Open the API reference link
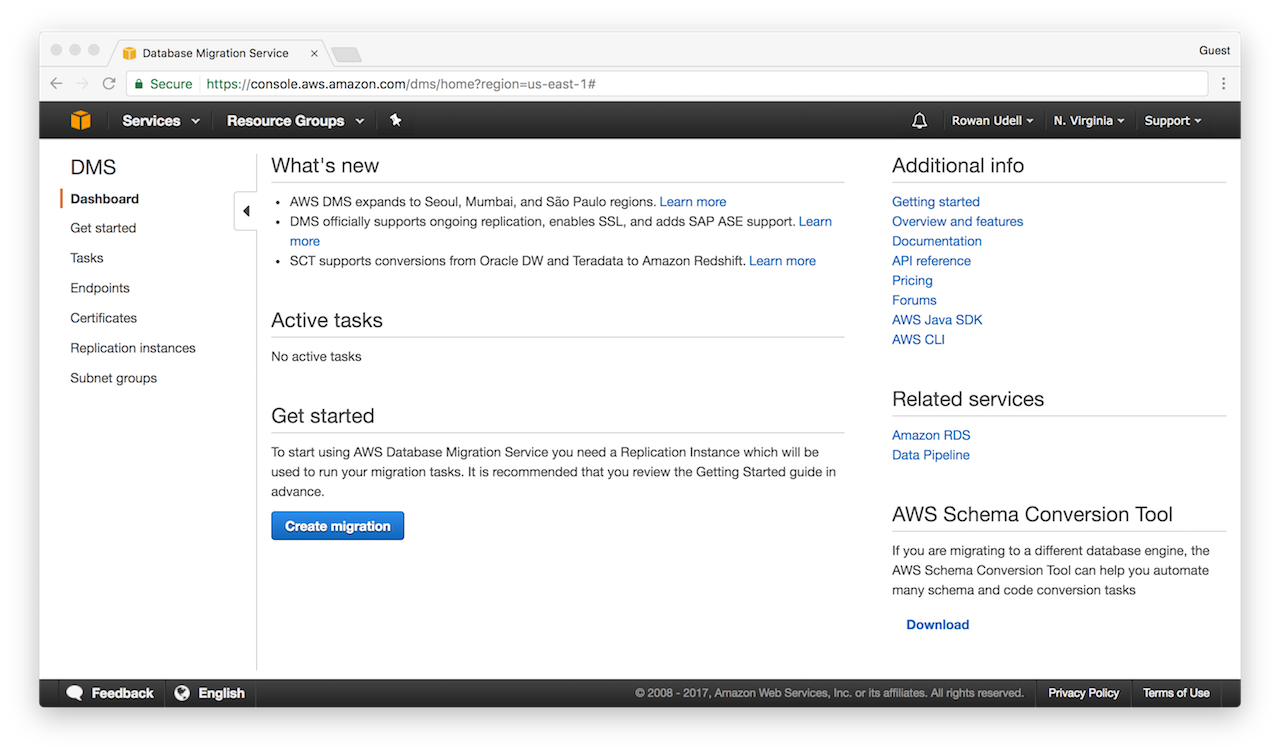The image size is (1280, 754). (931, 261)
